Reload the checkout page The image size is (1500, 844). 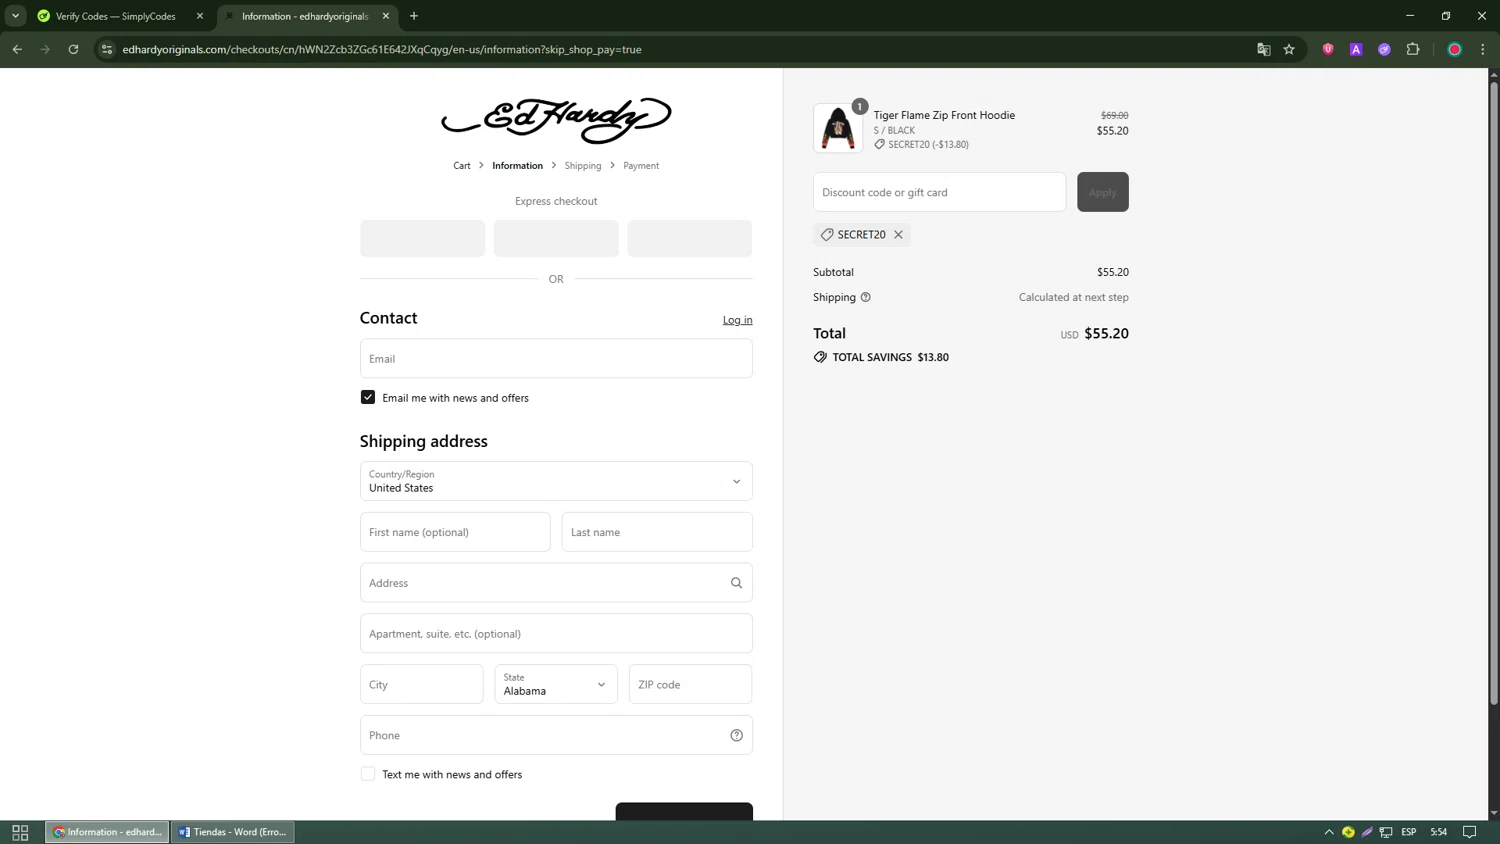(73, 49)
